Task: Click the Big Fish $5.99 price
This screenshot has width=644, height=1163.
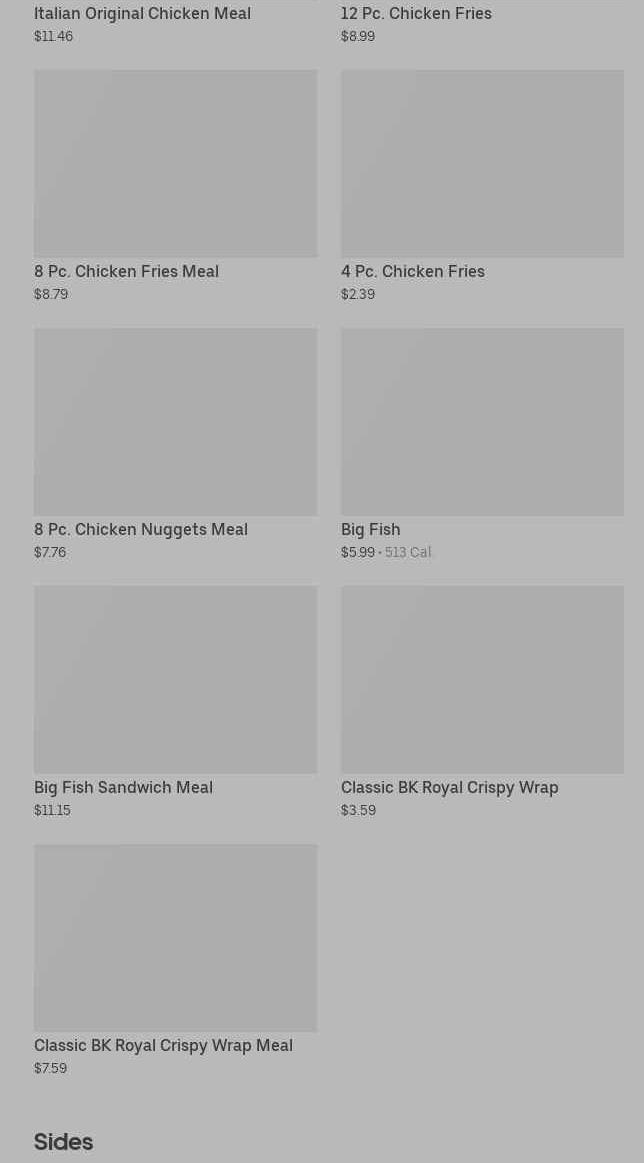Action: coord(358,553)
